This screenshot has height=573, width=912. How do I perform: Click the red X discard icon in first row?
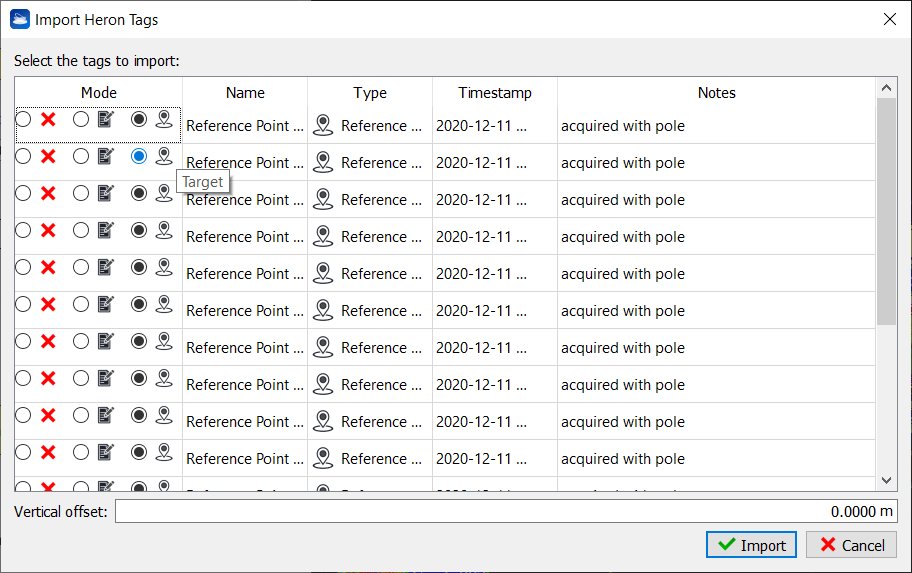point(47,120)
